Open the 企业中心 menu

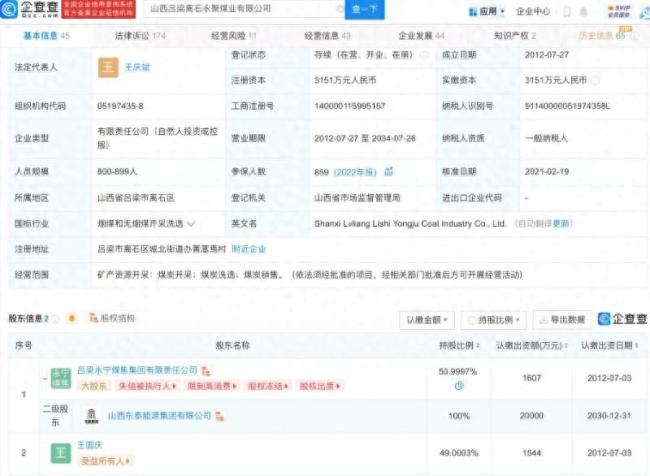point(534,12)
